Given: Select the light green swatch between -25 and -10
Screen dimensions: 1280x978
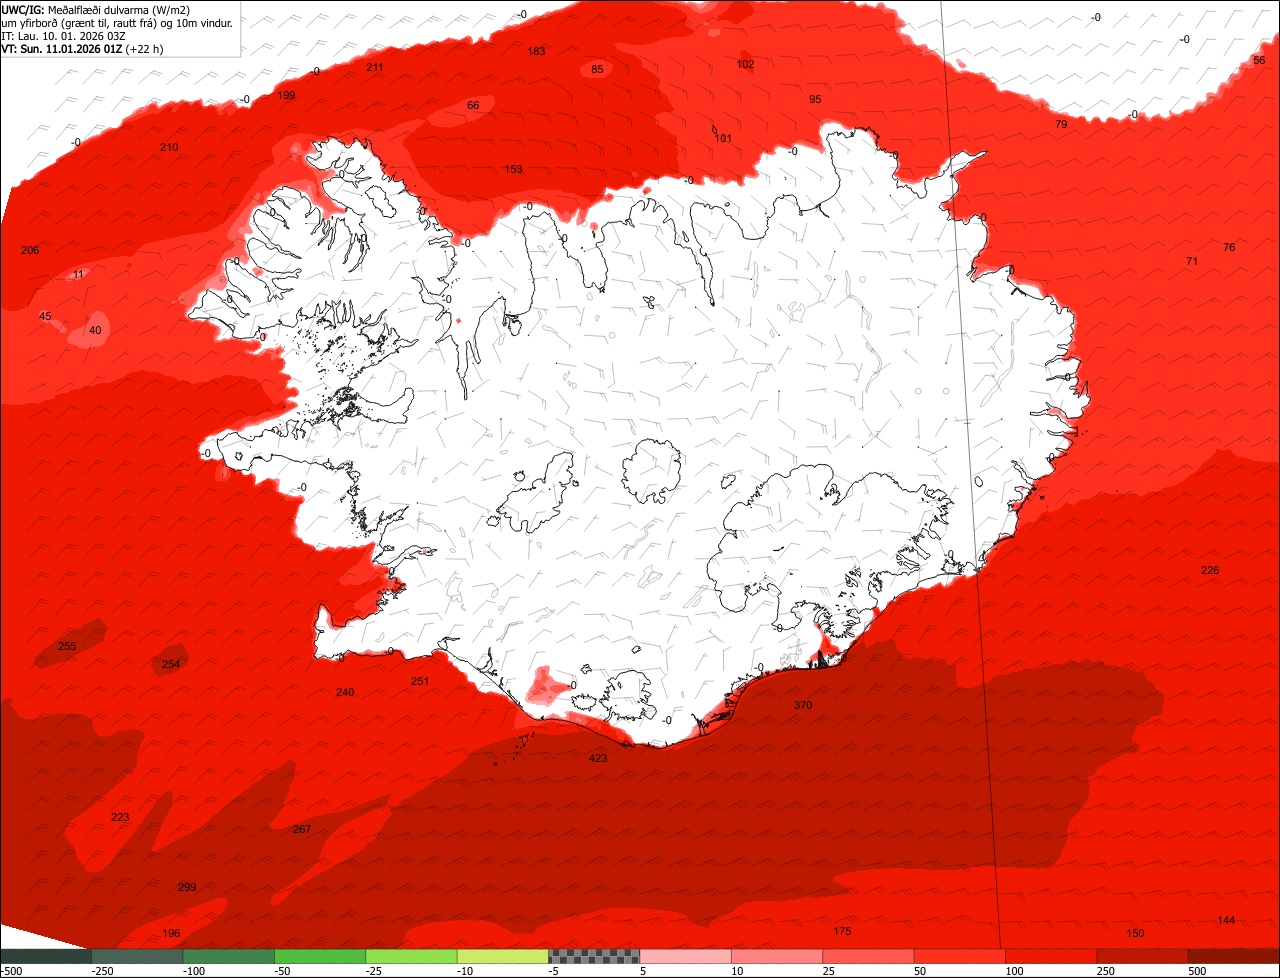Looking at the screenshot, I should [411, 956].
